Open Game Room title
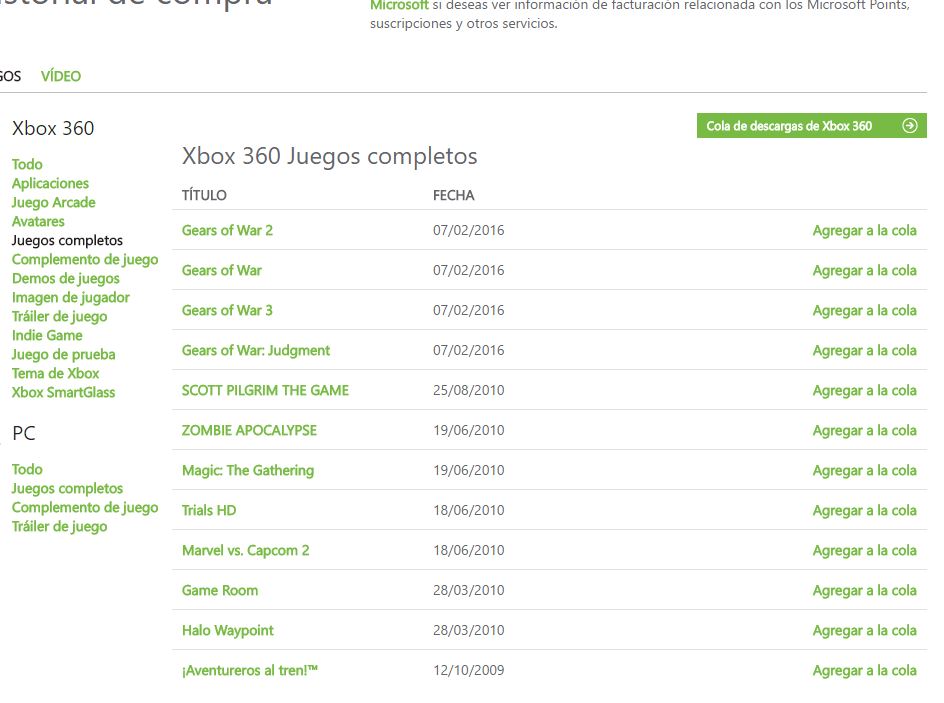Screen dimensions: 944x703 coord(220,590)
